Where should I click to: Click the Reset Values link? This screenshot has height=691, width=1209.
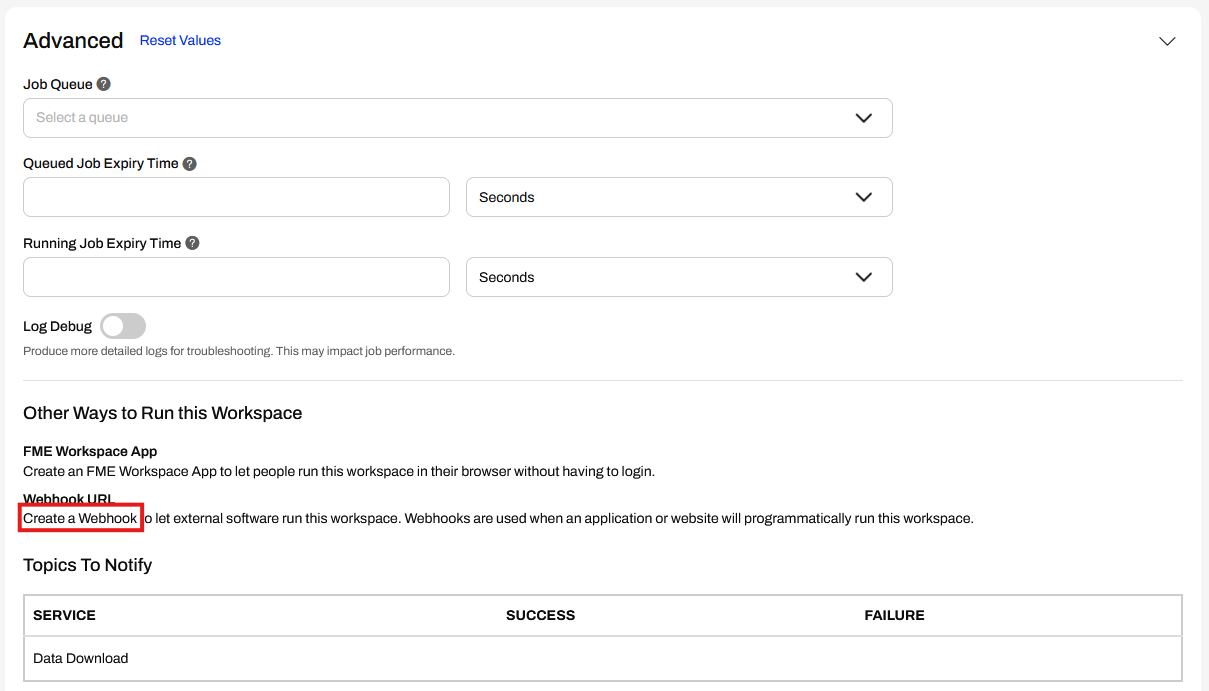180,40
